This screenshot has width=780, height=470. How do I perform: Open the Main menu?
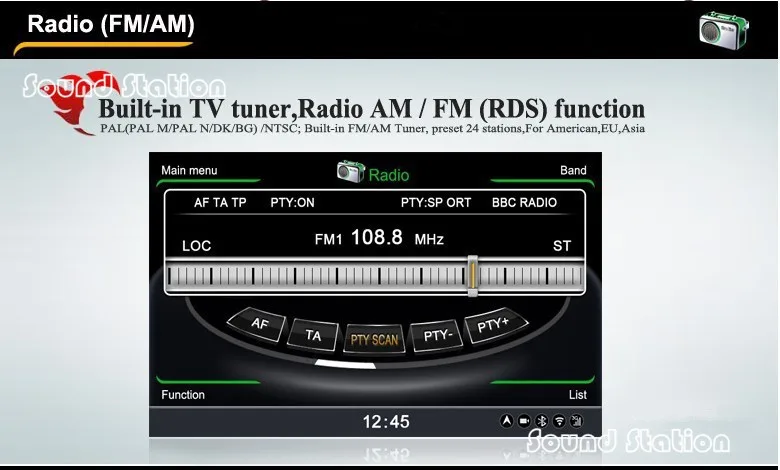189,171
